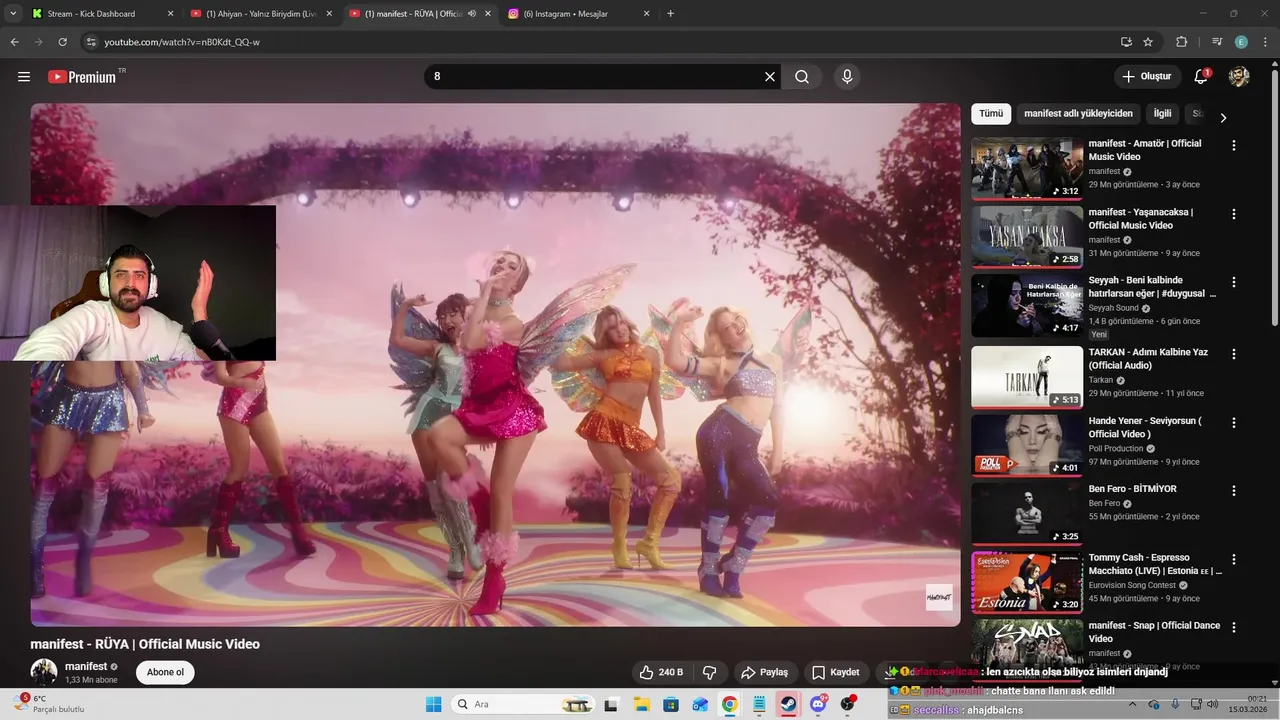Open File Explorer from the taskbar
The width and height of the screenshot is (1280, 720).
(x=641, y=704)
